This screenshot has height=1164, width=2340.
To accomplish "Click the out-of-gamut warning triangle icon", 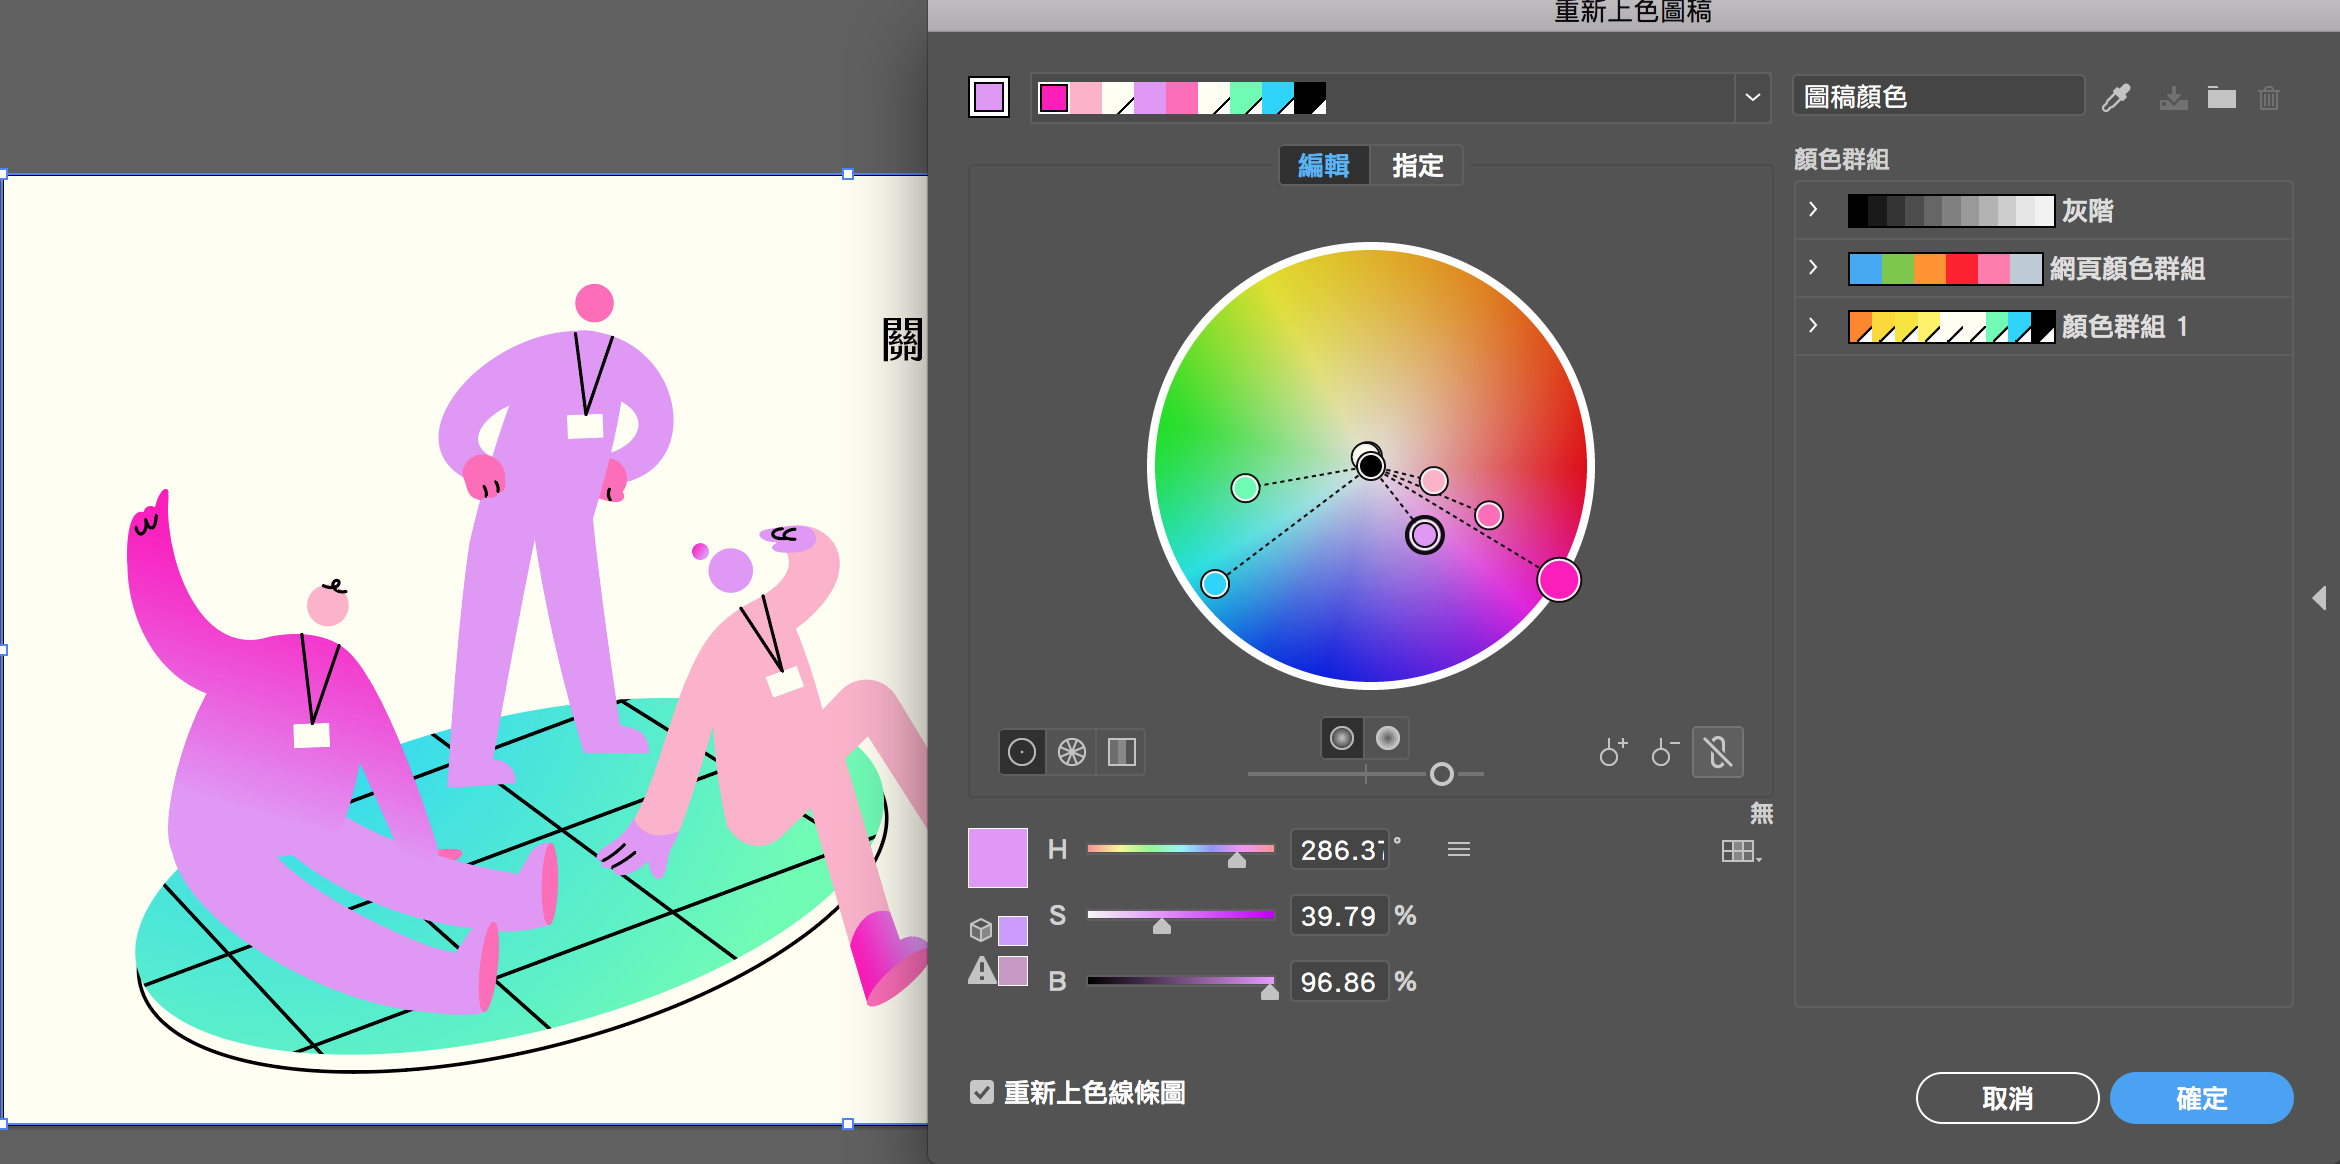I will click(982, 970).
